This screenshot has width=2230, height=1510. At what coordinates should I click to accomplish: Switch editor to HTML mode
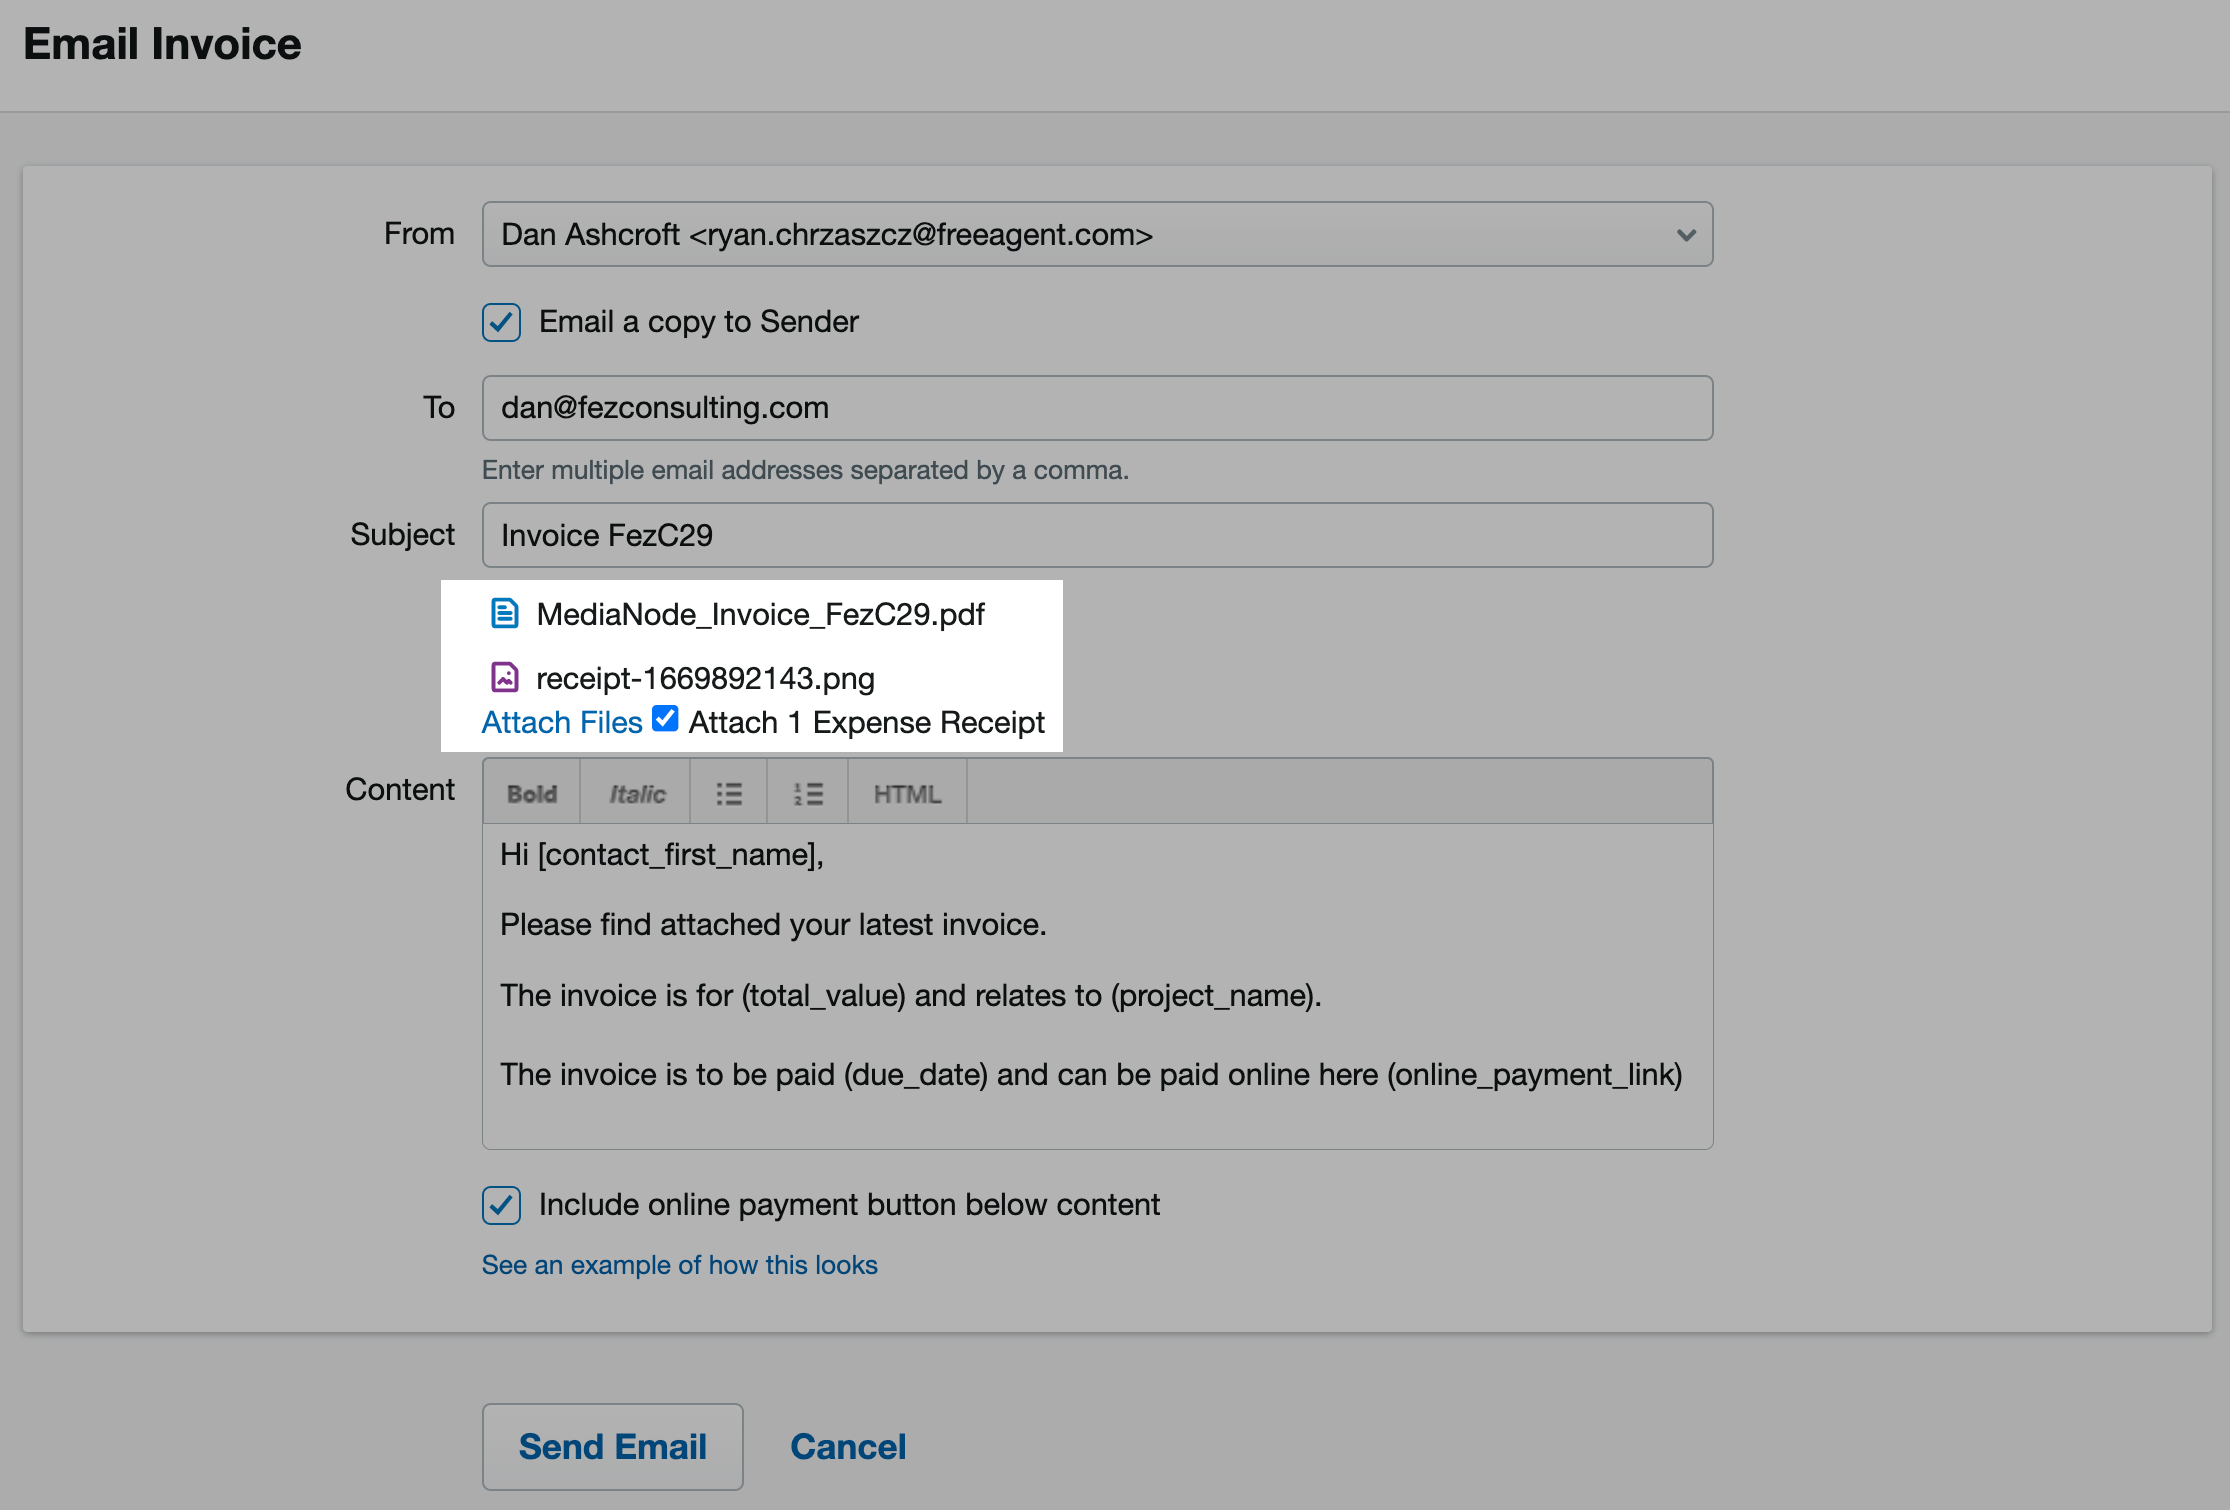coord(908,793)
